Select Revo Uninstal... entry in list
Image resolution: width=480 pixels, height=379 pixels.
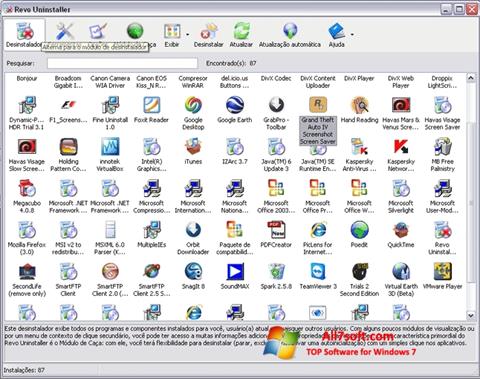[x=442, y=238]
